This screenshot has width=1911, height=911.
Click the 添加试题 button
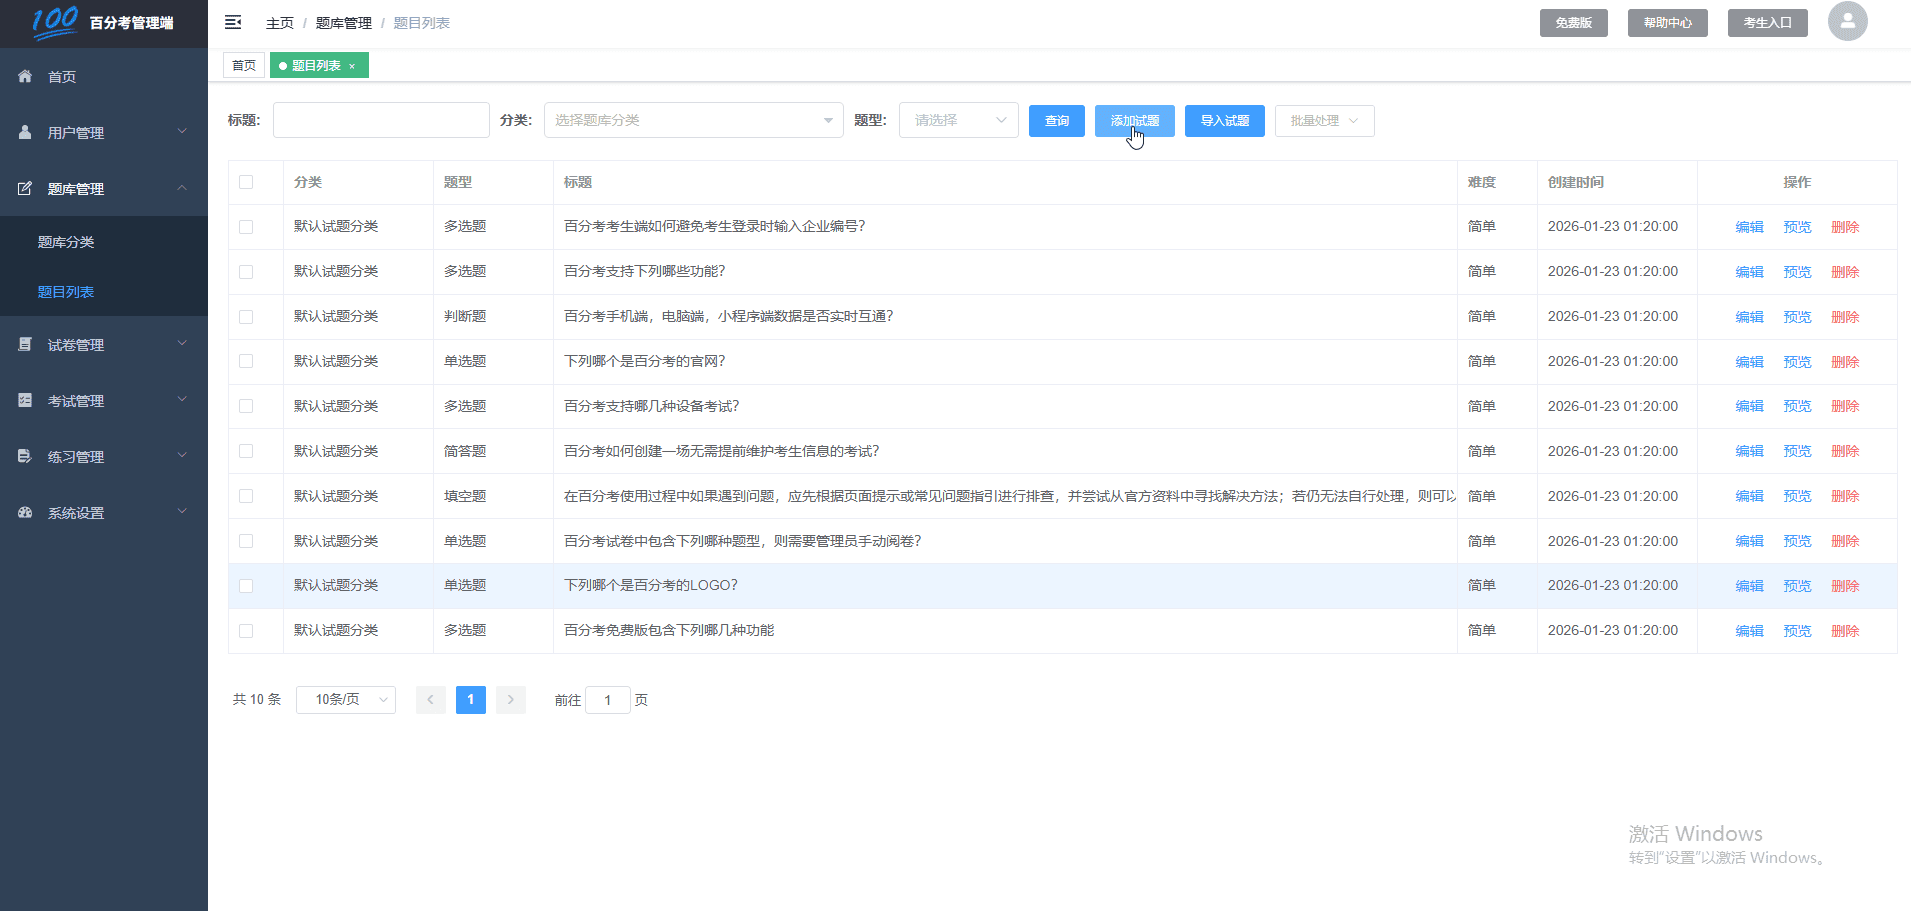[x=1134, y=120]
